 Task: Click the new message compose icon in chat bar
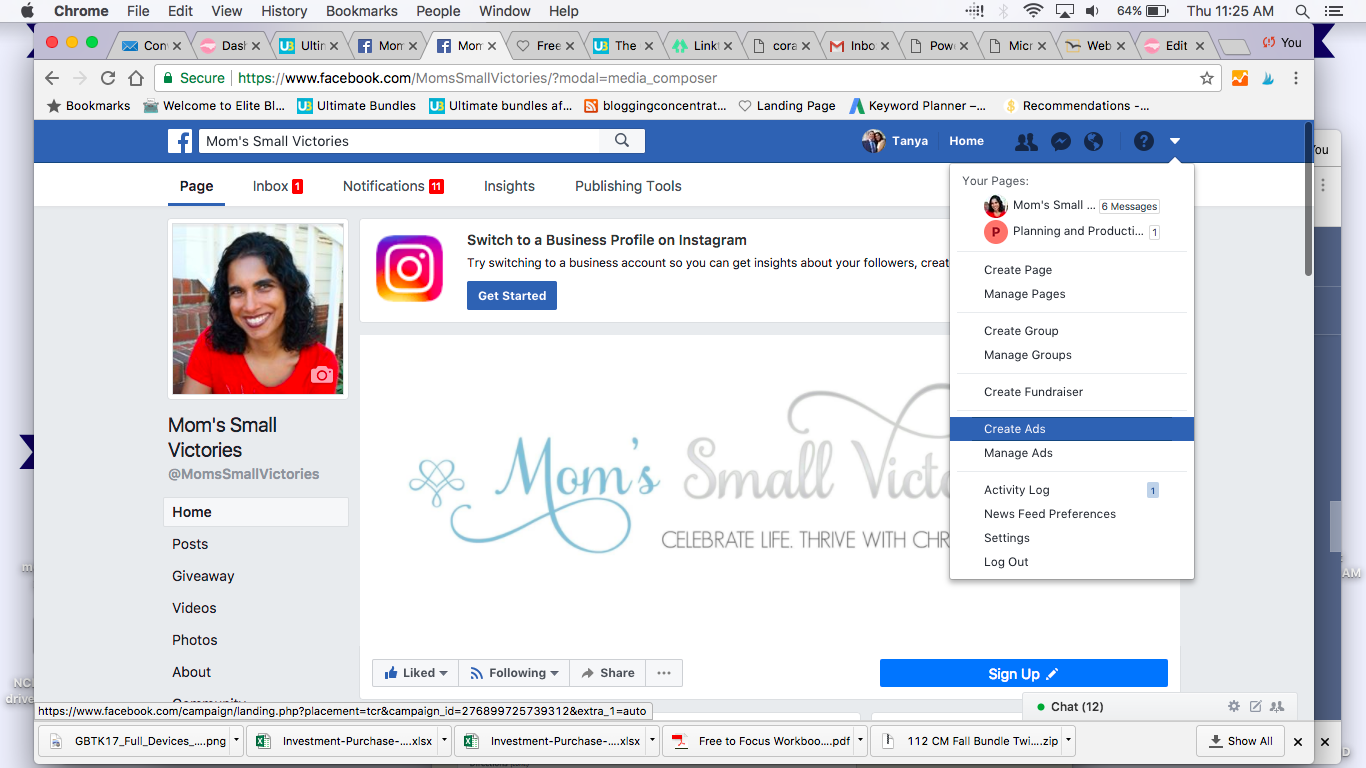point(1256,706)
